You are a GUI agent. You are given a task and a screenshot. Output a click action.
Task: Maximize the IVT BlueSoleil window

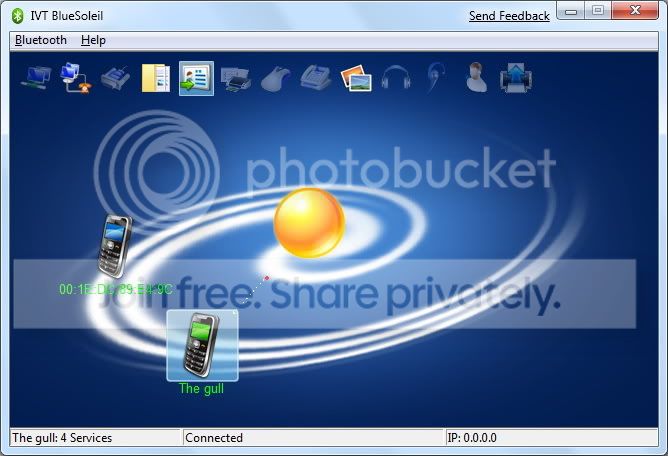coord(598,11)
